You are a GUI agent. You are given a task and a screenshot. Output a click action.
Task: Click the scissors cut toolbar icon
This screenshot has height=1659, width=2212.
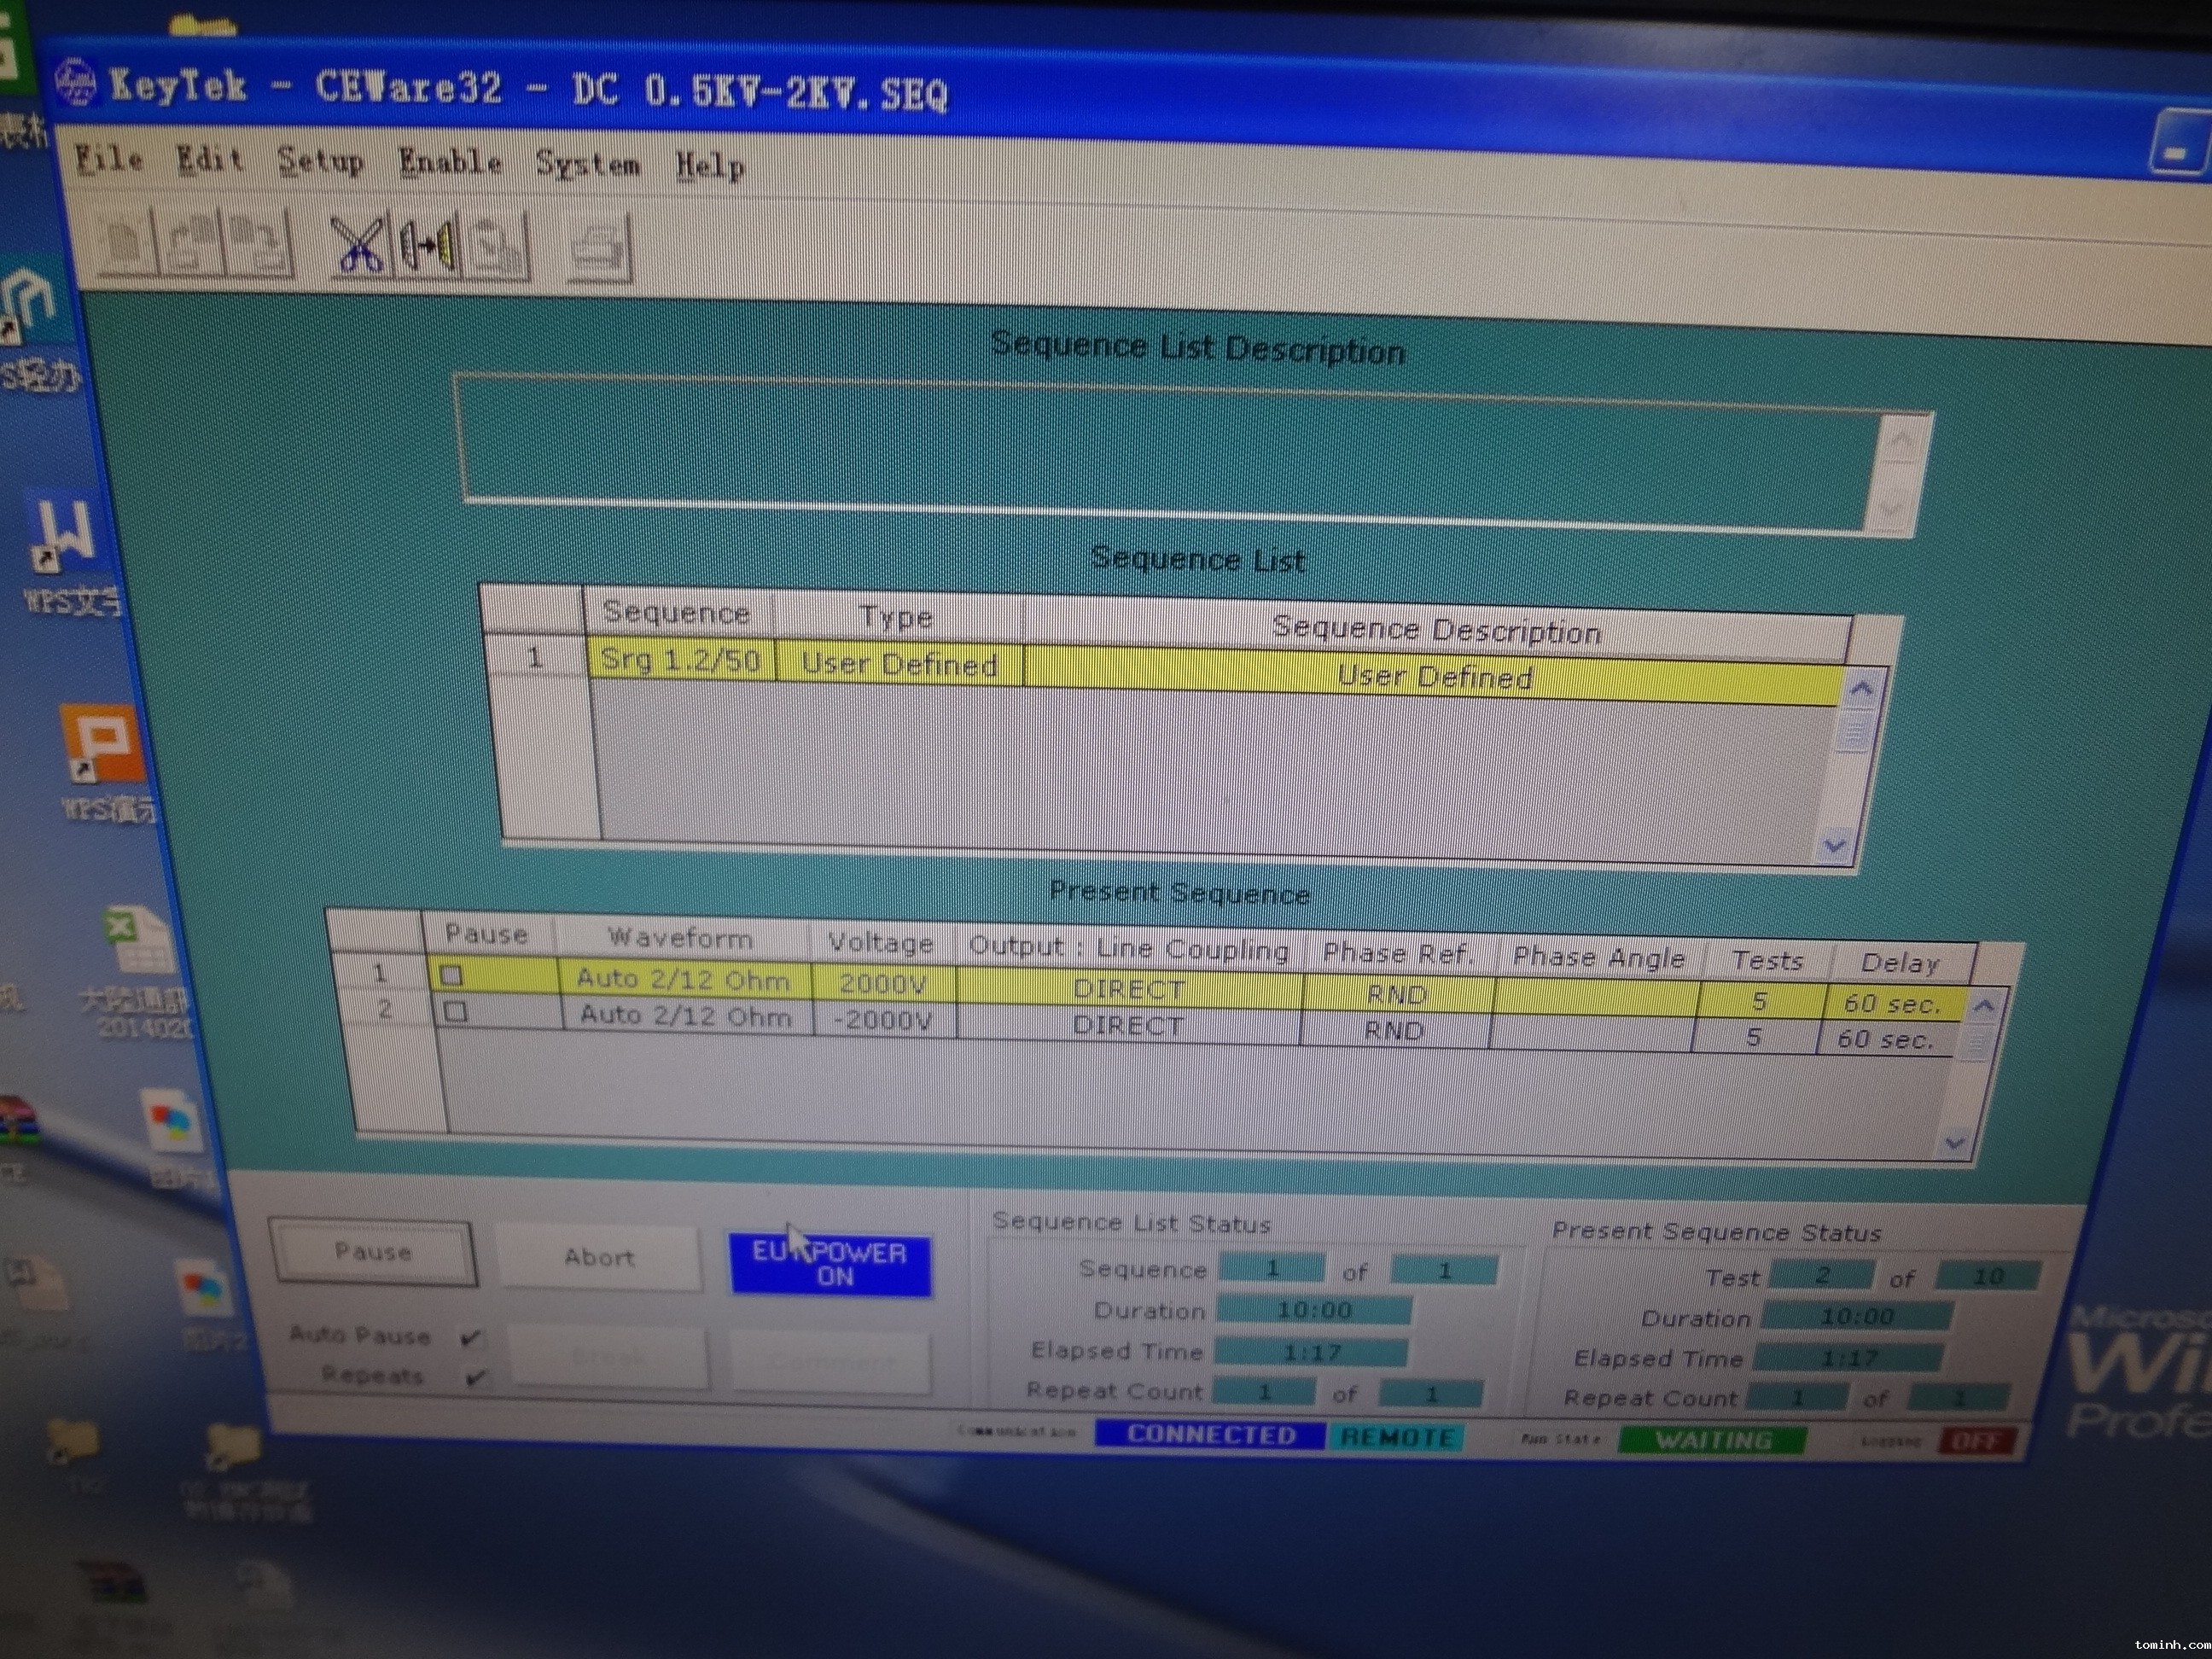[357, 245]
